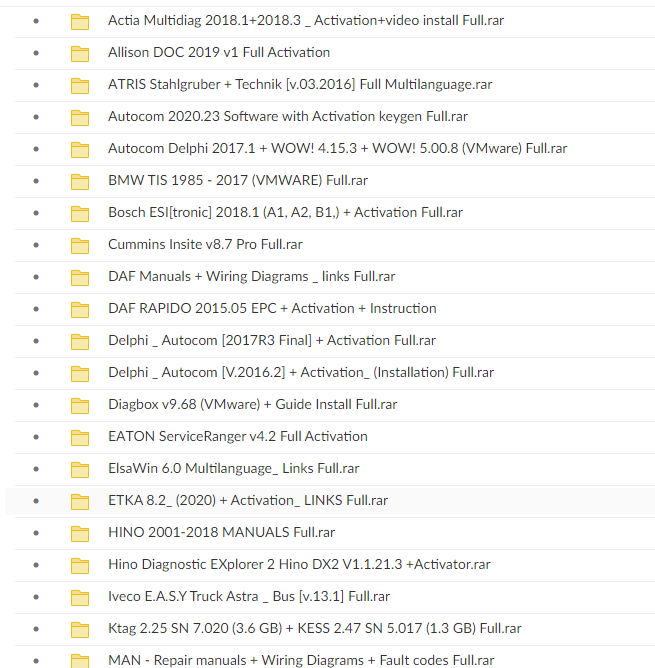
Task: Click the Diagbox v9.68 folder icon
Action: (80, 405)
